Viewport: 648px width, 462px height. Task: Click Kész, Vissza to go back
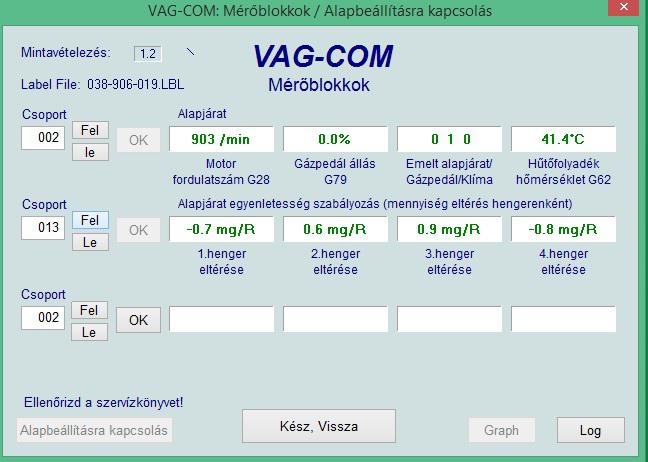pyautogui.click(x=319, y=426)
